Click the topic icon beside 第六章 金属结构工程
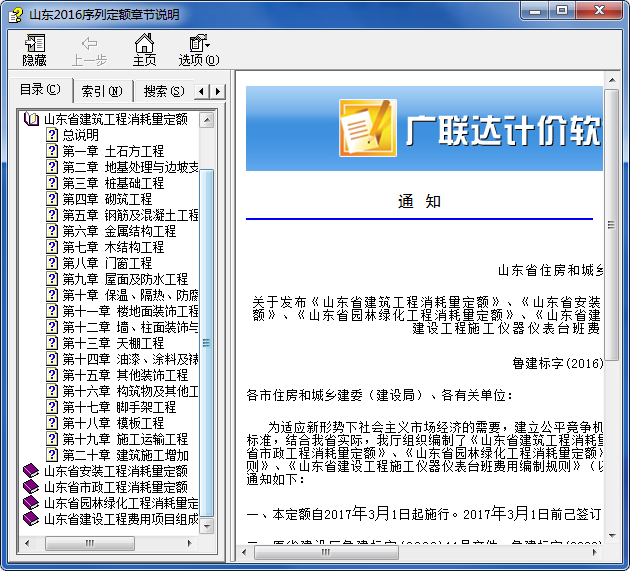Viewport: 630px width, 571px height. point(52,231)
